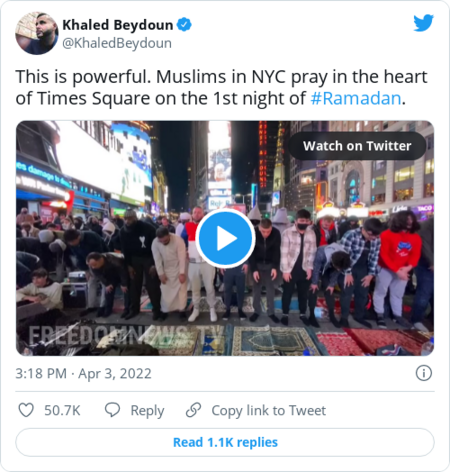Click the Reply text label
This screenshot has height=472, width=450.
[147, 411]
